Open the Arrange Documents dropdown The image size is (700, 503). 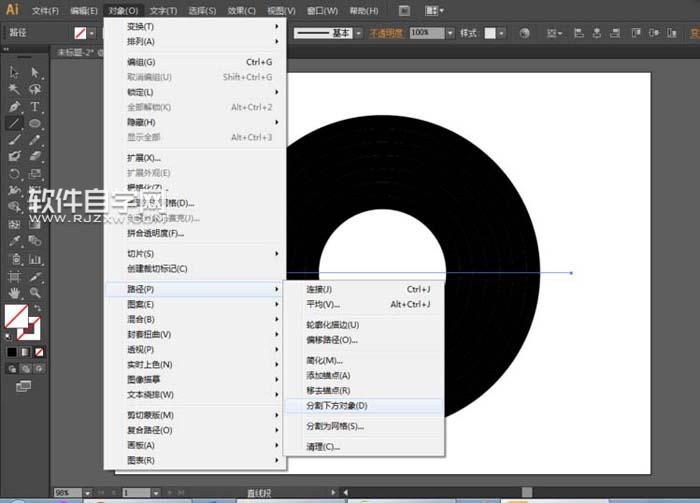click(434, 10)
